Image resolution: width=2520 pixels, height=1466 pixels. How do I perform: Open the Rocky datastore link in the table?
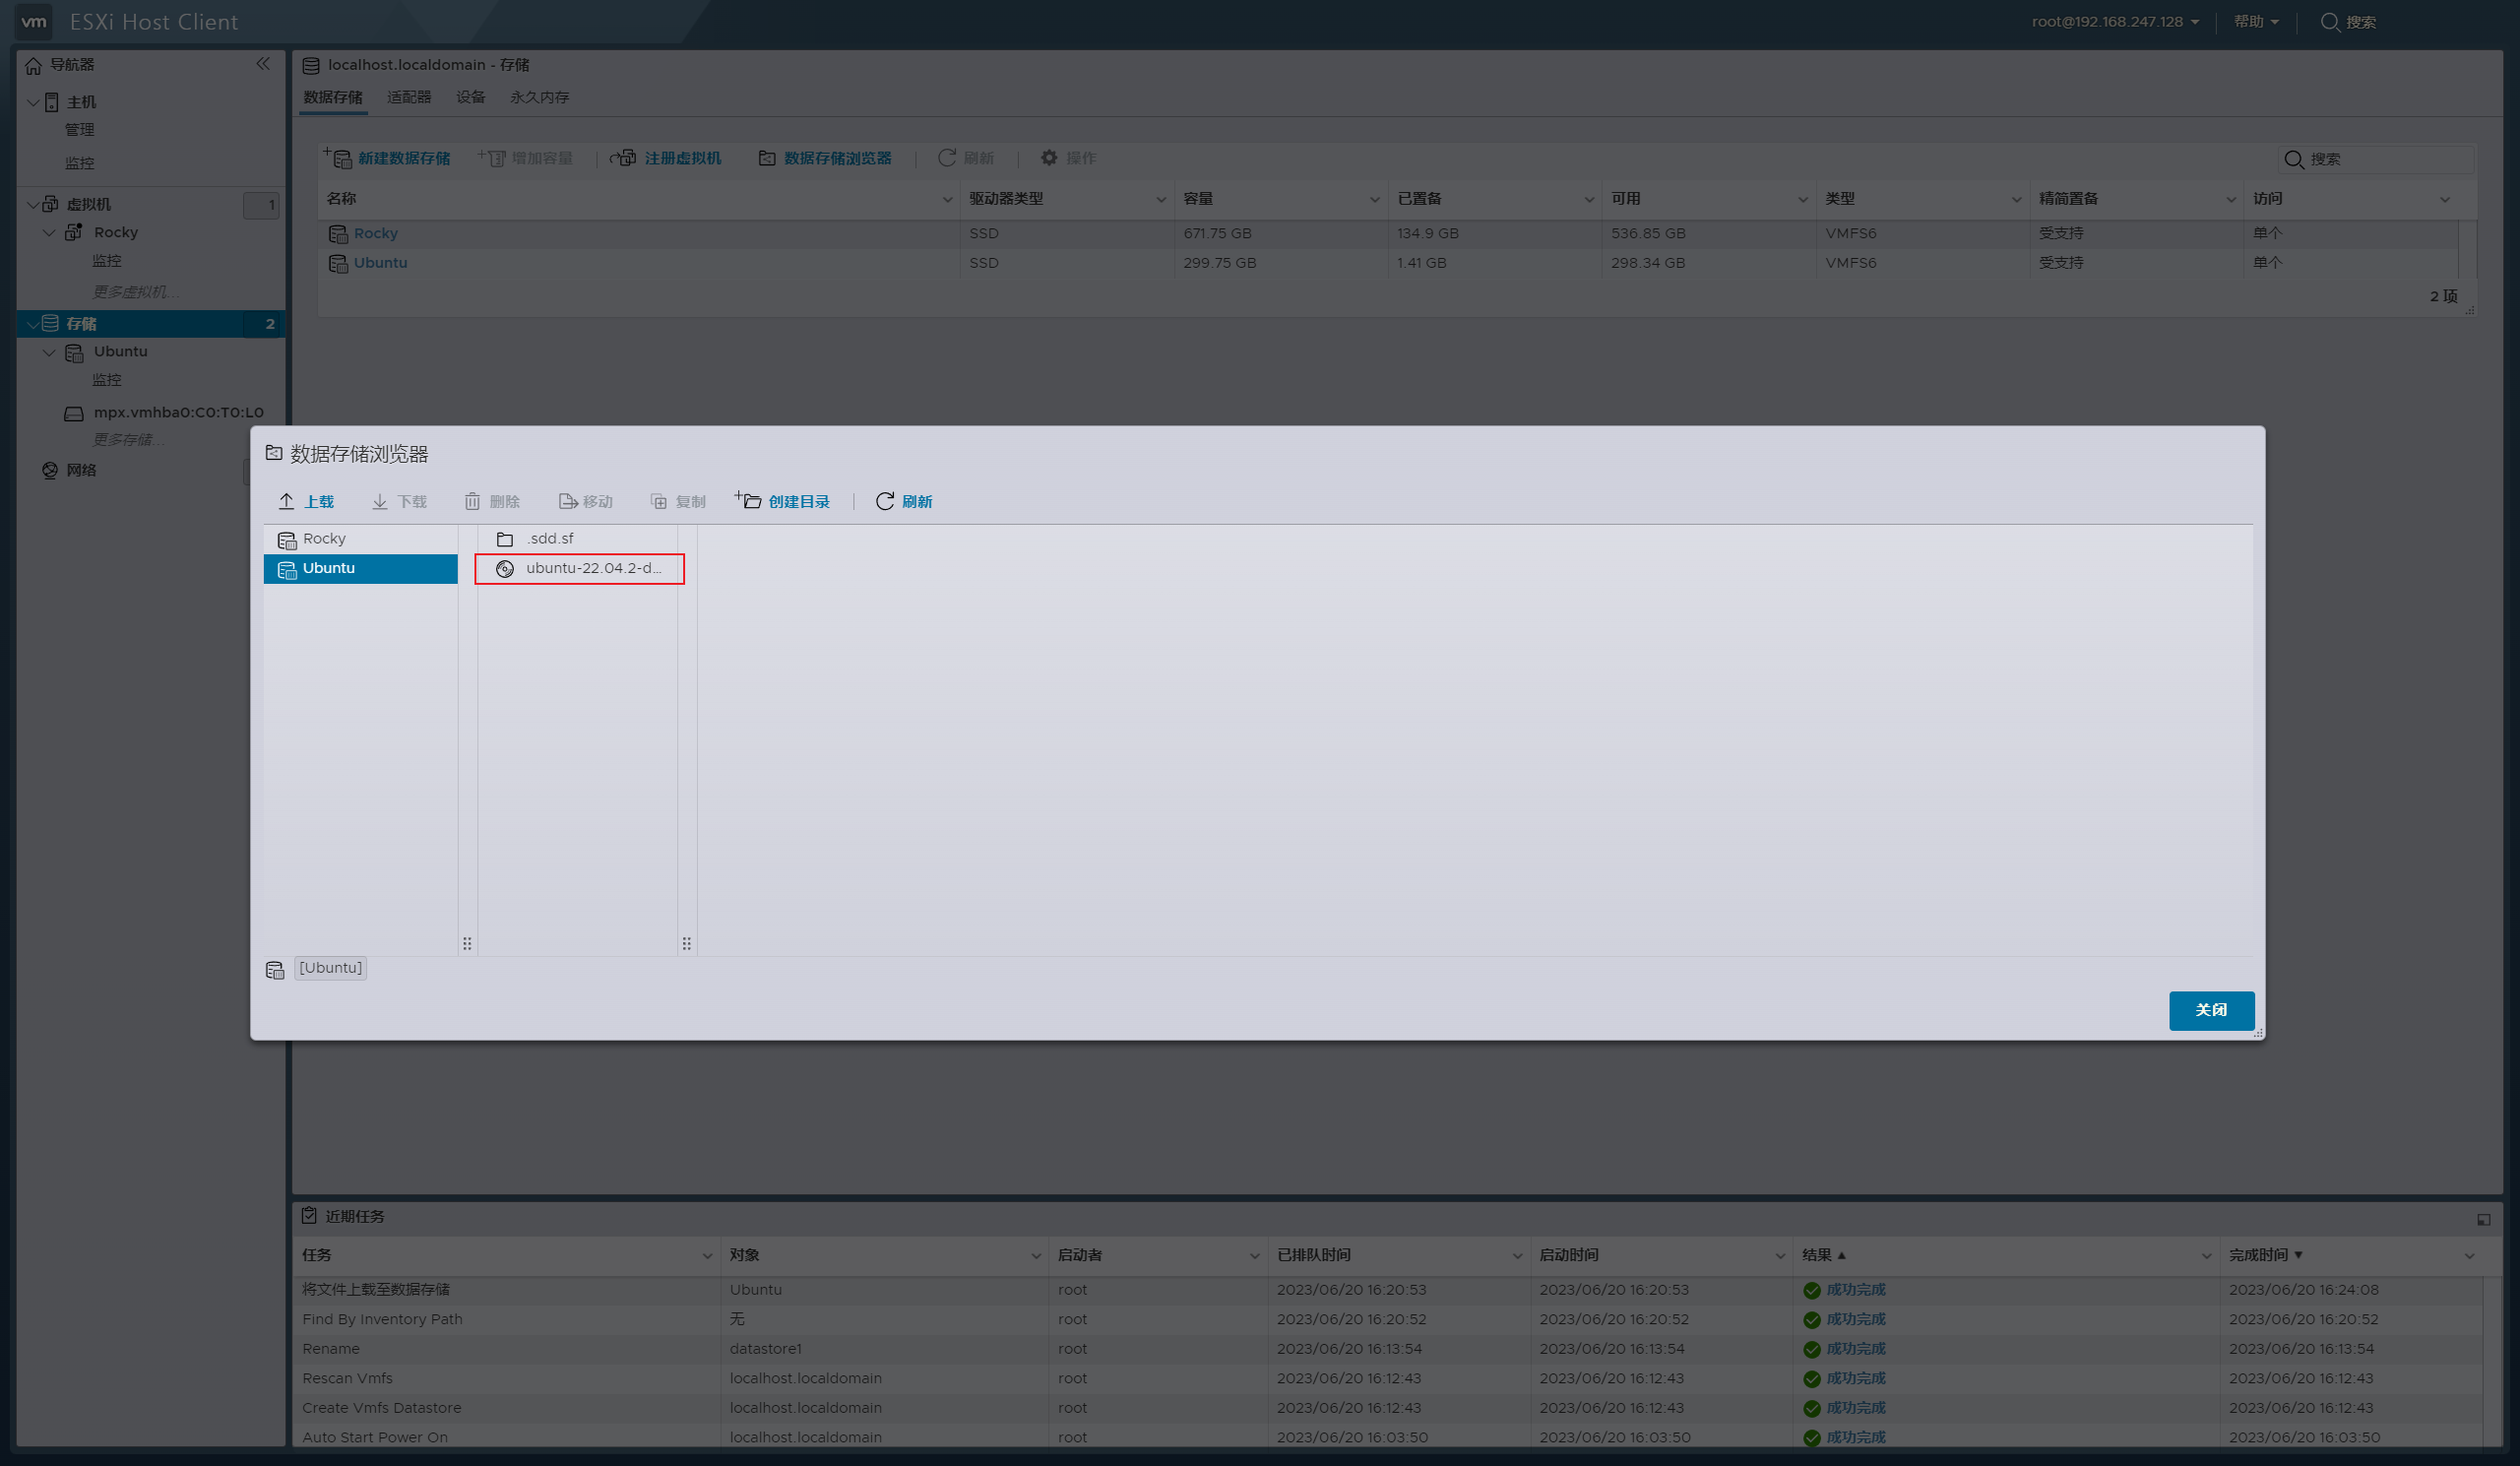pos(376,233)
